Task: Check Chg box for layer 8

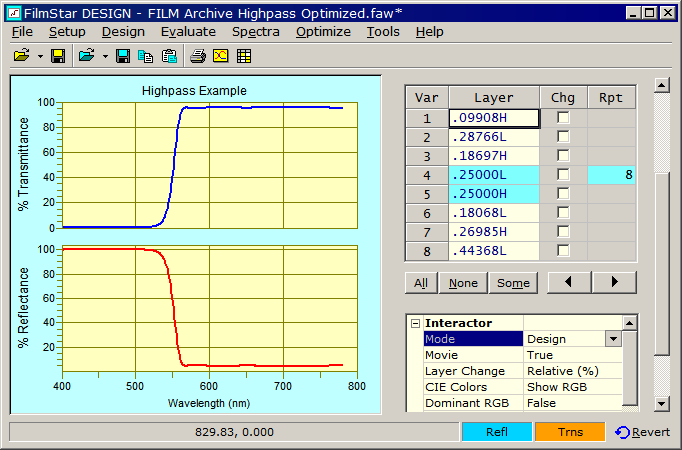Action: (563, 250)
